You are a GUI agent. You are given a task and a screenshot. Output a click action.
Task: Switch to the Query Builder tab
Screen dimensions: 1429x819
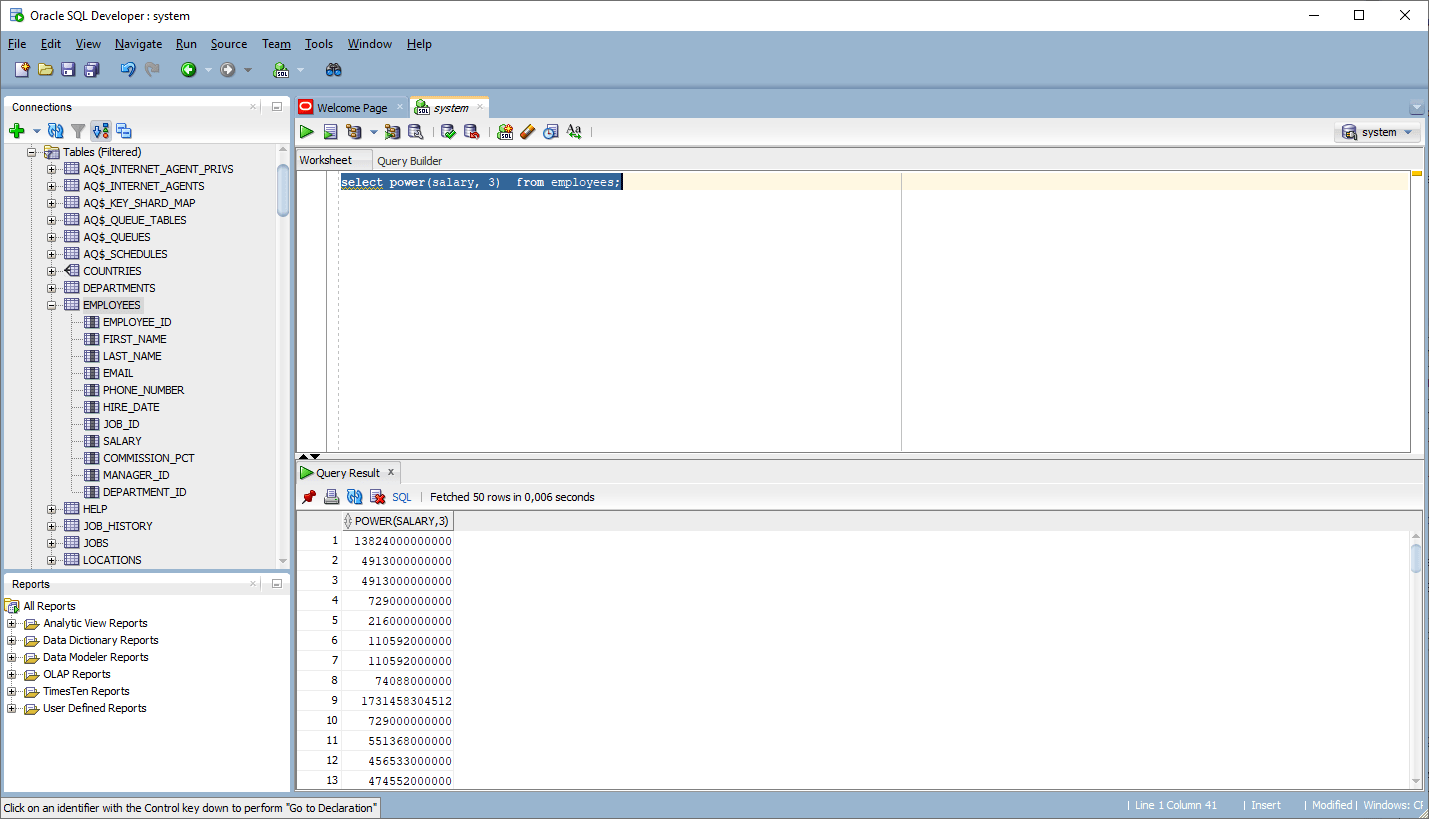(409, 160)
